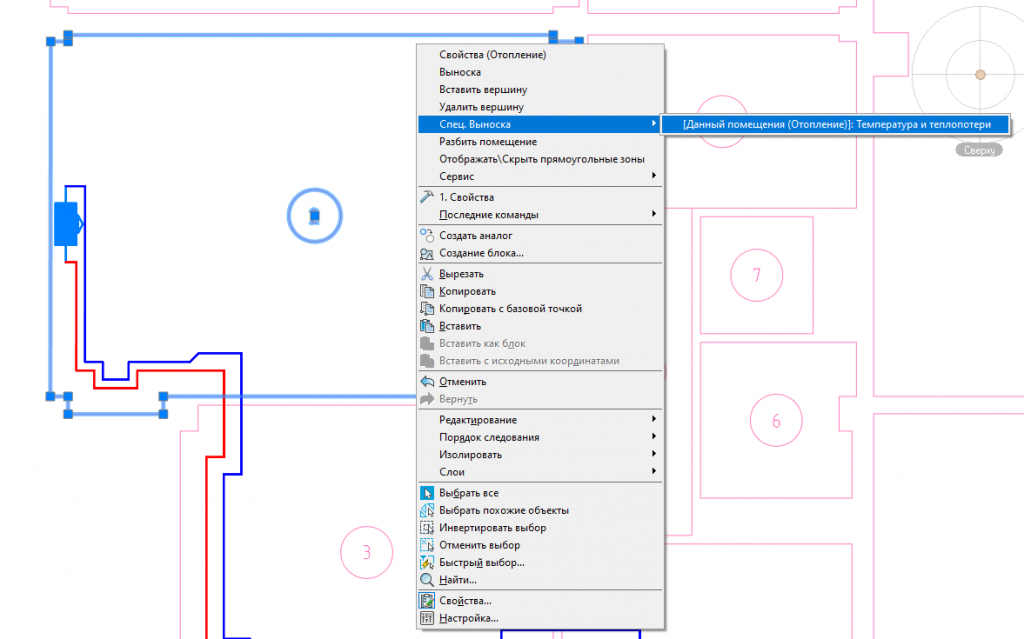Select room marker circle 6
The width and height of the screenshot is (1024, 639).
tap(776, 420)
